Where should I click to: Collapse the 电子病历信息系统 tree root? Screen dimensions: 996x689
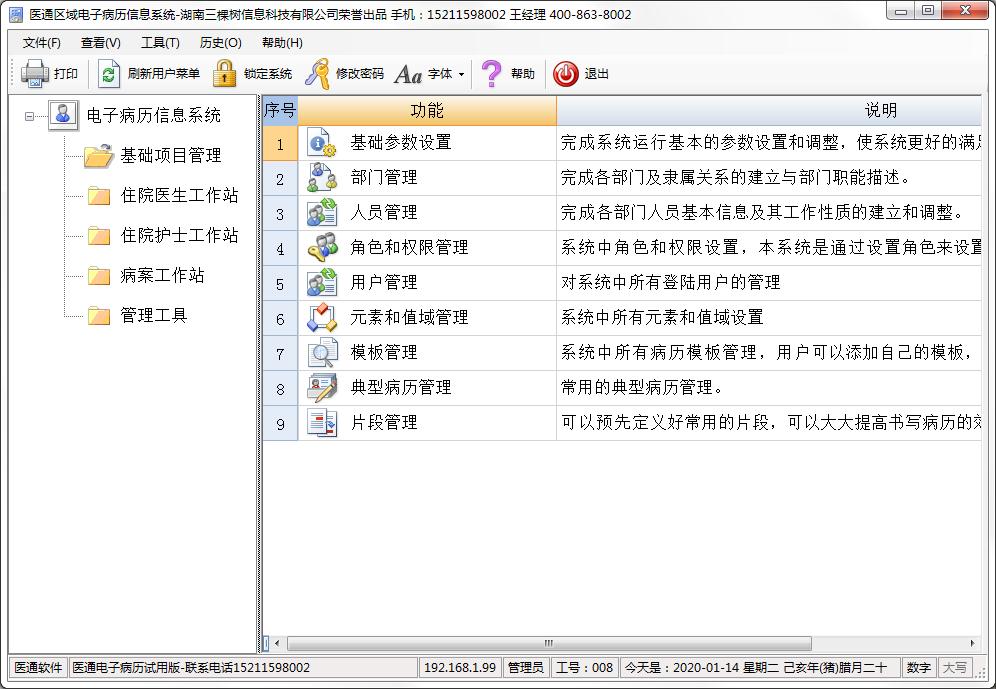29,116
